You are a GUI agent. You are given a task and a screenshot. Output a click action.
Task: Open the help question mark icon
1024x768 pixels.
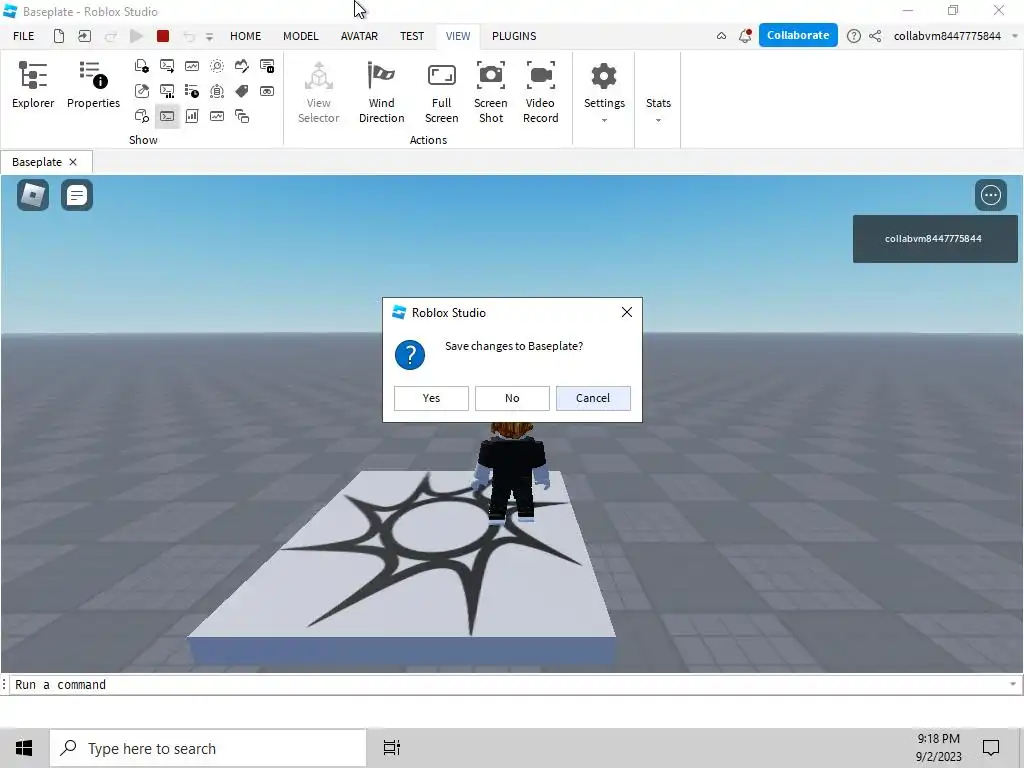[854, 36]
